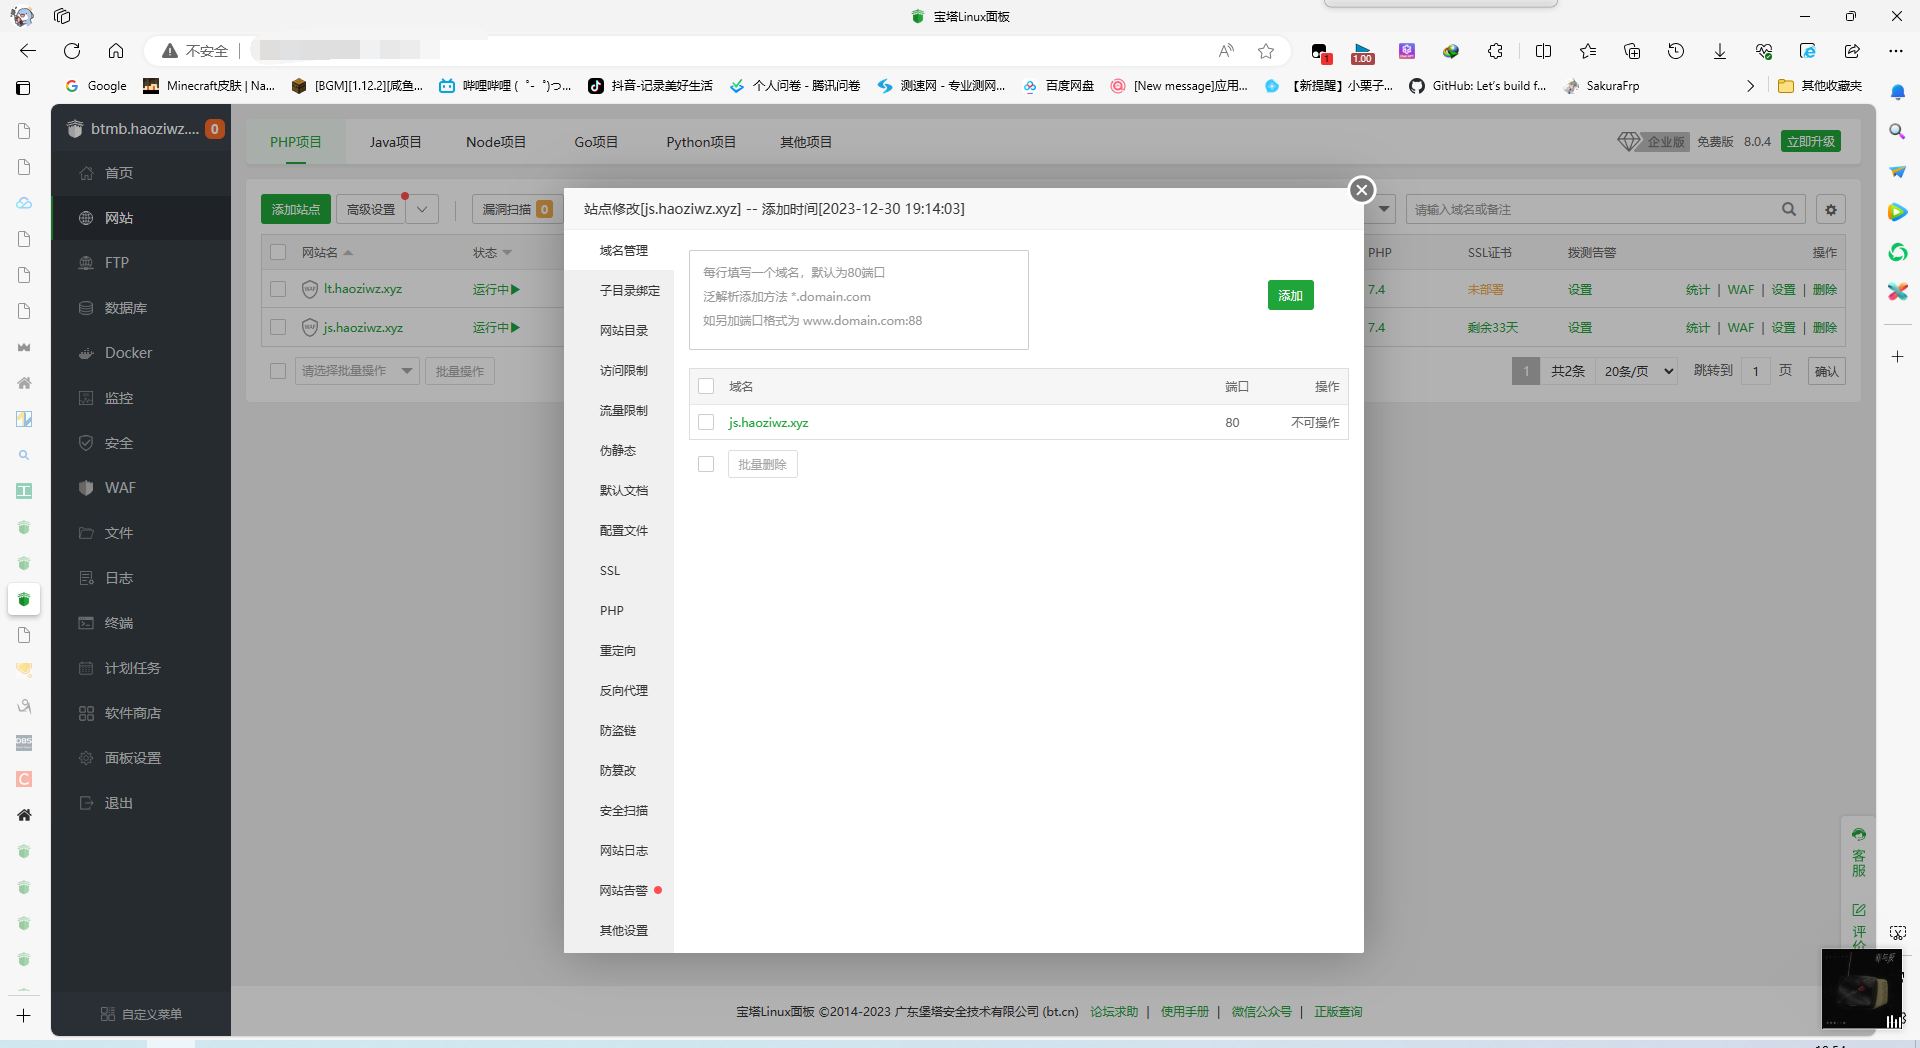Click browser home icon
This screenshot has width=1920, height=1048.
[116, 51]
